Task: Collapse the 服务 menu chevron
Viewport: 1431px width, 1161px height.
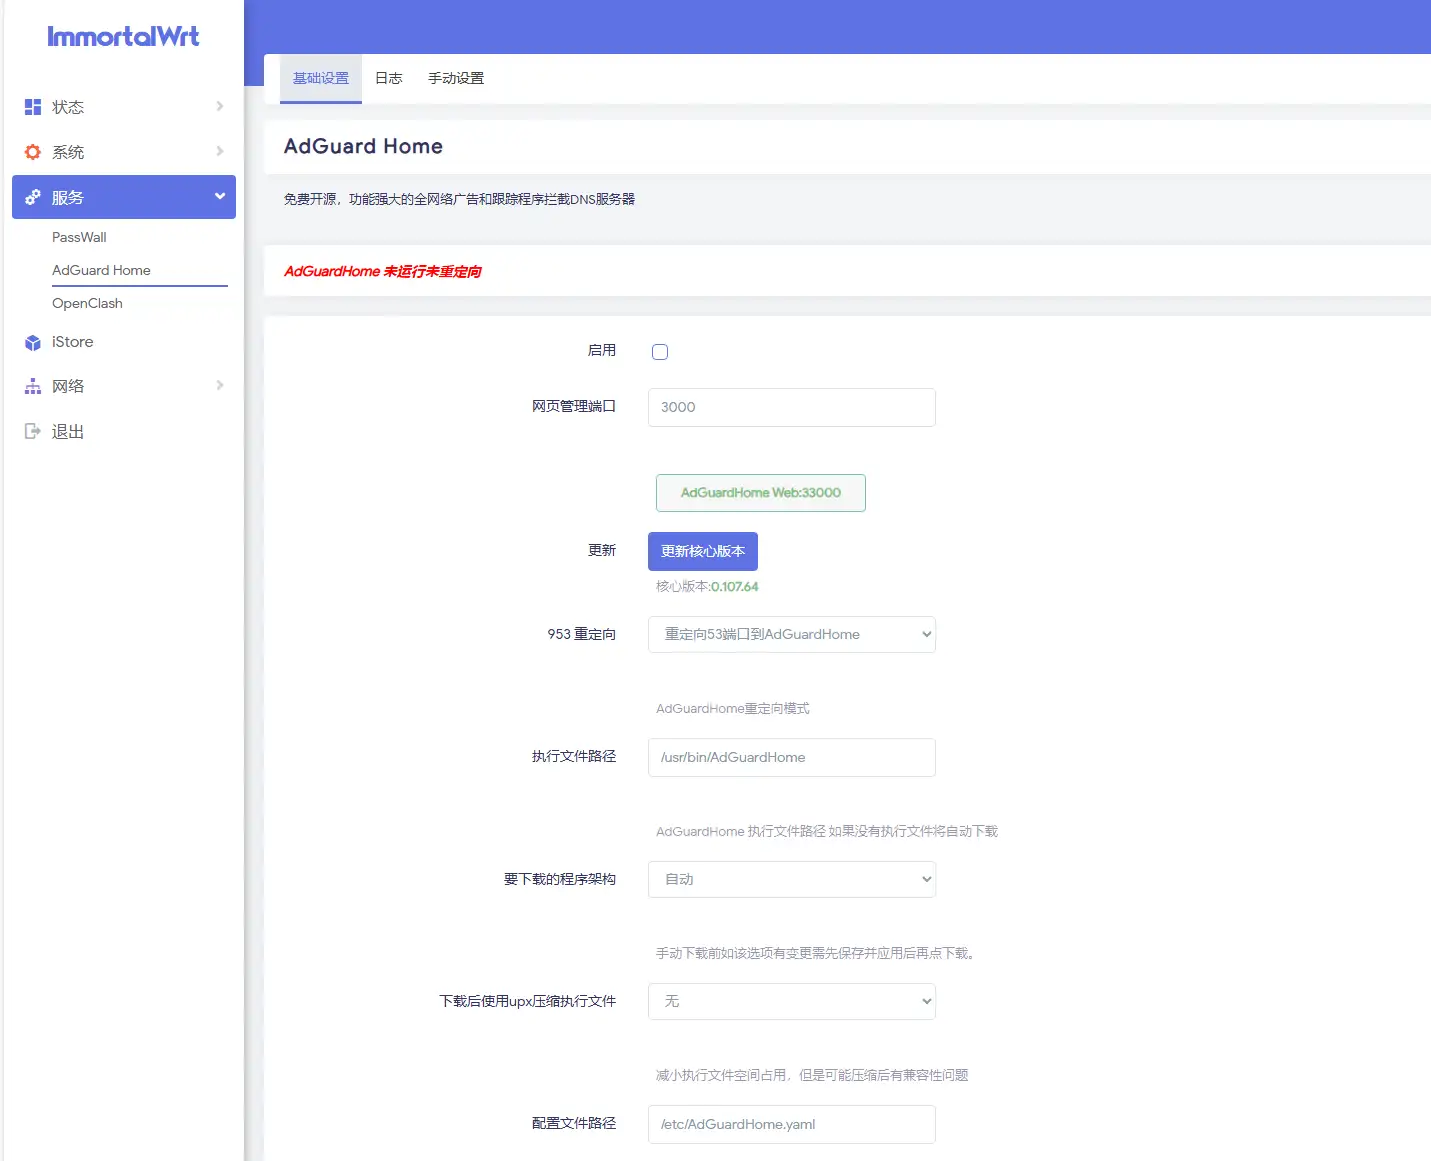Action: tap(220, 196)
